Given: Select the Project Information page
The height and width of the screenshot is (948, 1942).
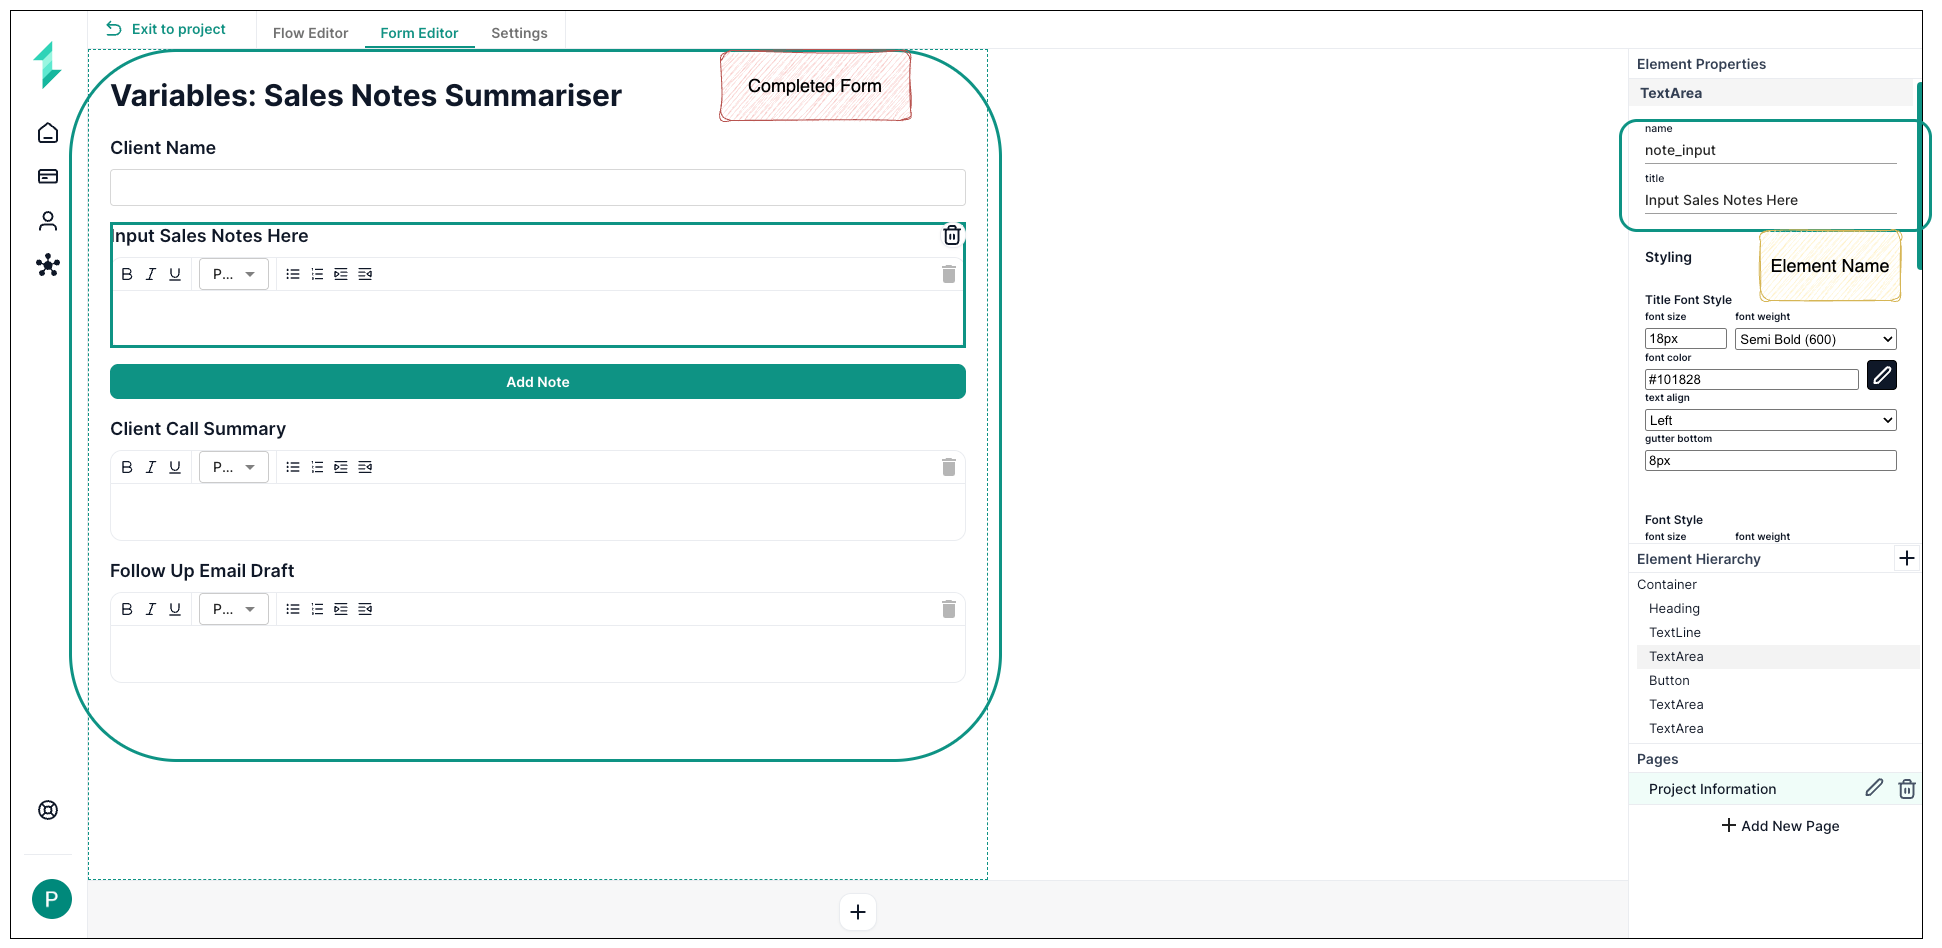Looking at the screenshot, I should 1713,789.
